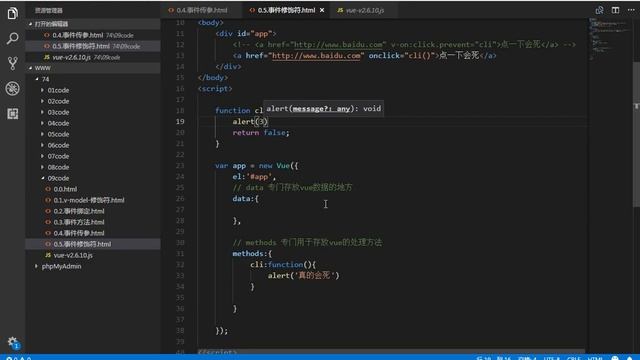Split the editor to the right
640x360 pixels.
[x=615, y=10]
